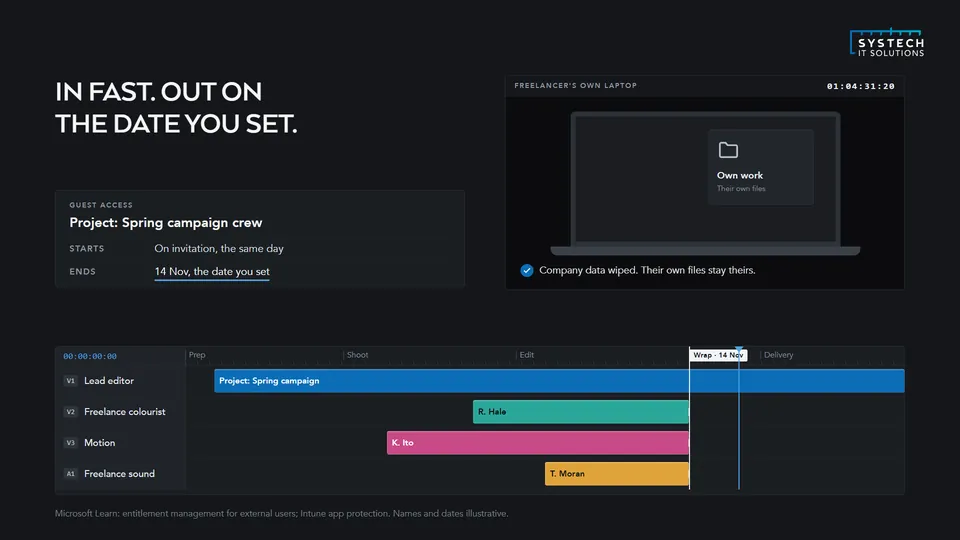Select the V2 track badge

pyautogui.click(x=70, y=412)
